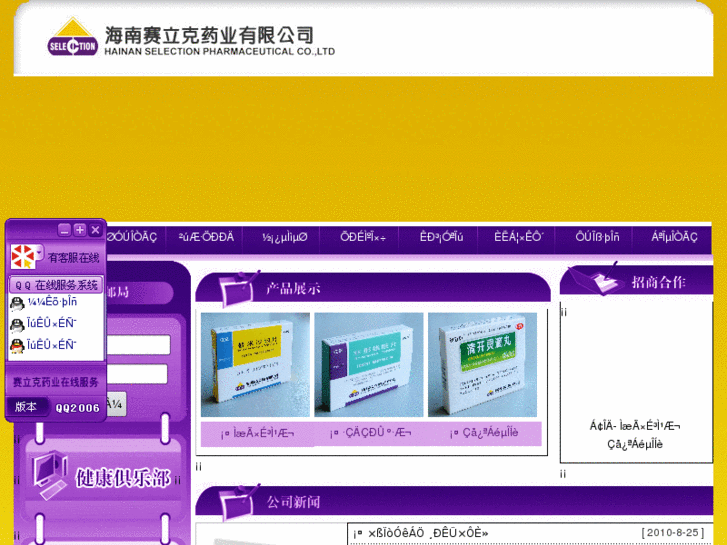Image resolution: width=727 pixels, height=545 pixels.
Task: Open the 'ÕÐÉÌºÏ×÷' navigation menu item
Action: coord(363,237)
